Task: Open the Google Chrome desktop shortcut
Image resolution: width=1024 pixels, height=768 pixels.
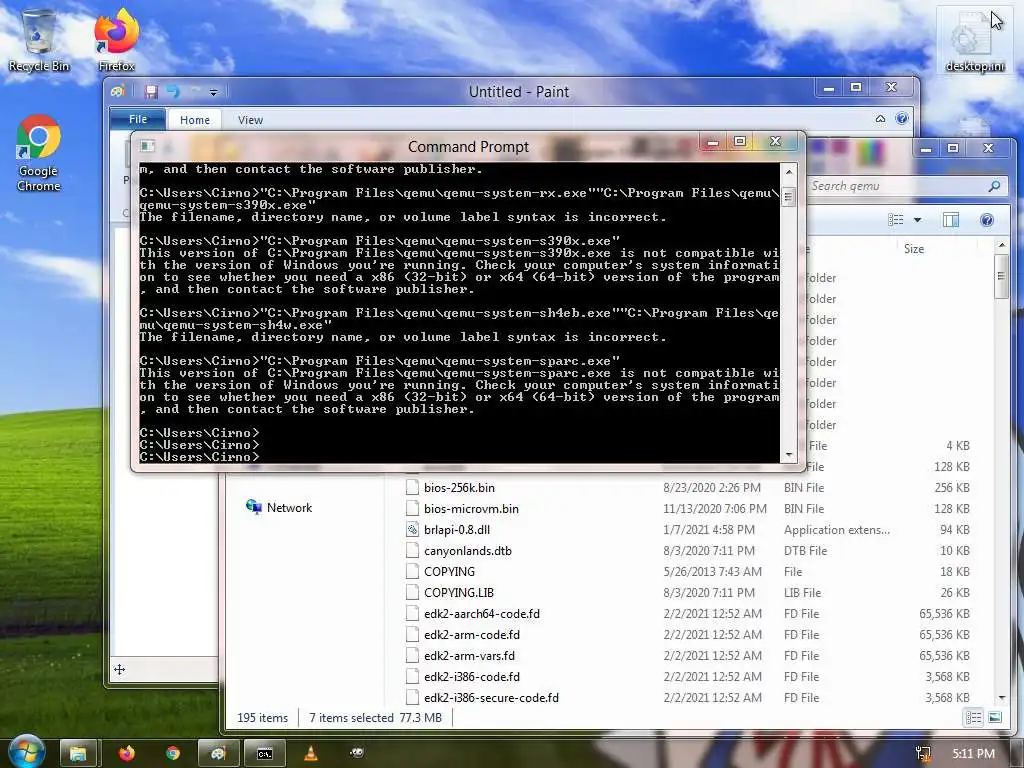Action: pos(39,153)
